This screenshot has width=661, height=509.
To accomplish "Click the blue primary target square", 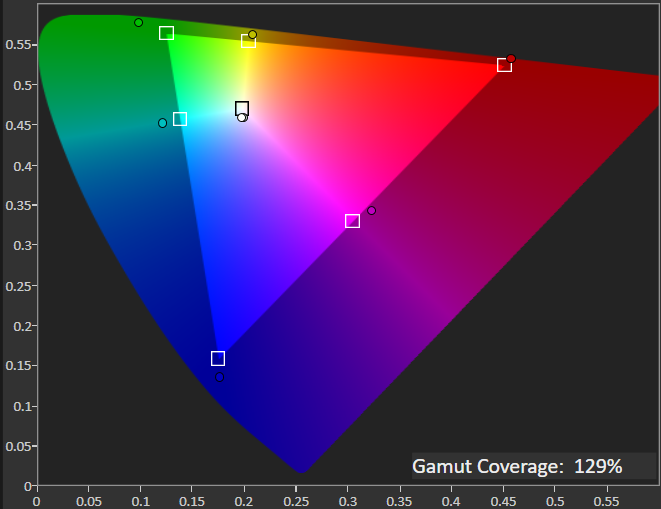I will tap(218, 358).
